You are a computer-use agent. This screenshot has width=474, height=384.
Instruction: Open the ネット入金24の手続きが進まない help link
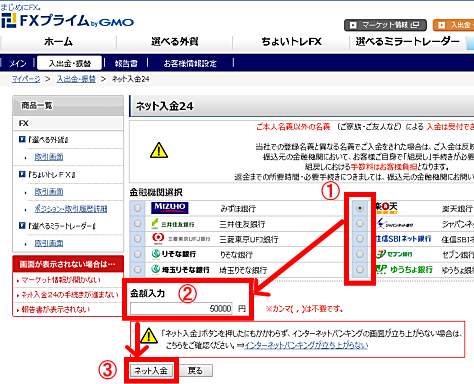coord(70,295)
